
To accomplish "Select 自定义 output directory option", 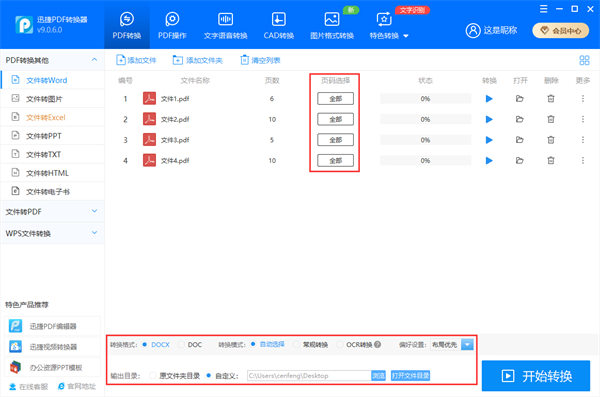I will tap(222, 376).
